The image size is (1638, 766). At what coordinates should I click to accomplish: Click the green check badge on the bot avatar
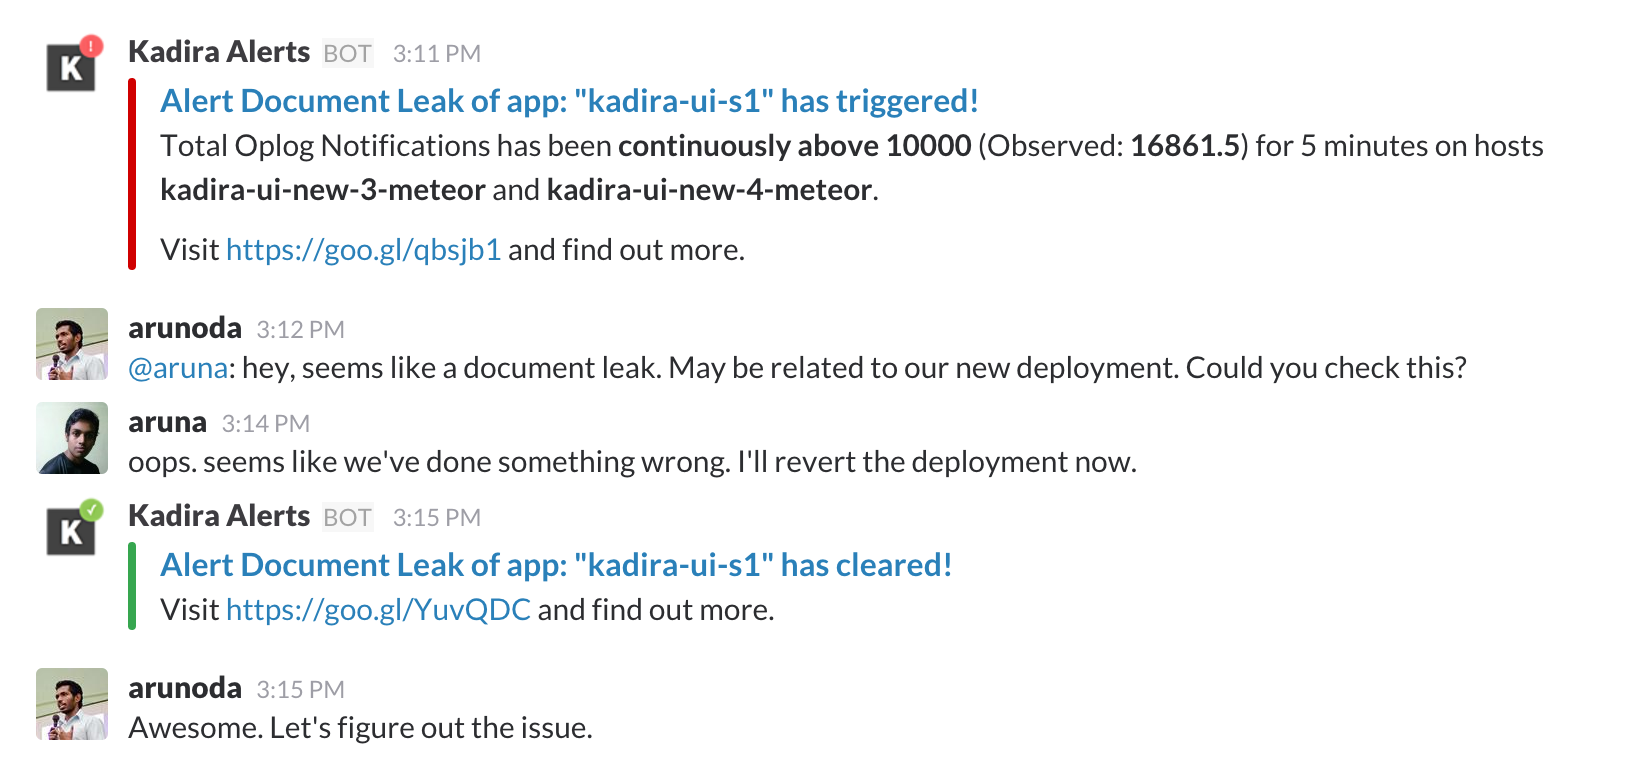(90, 511)
